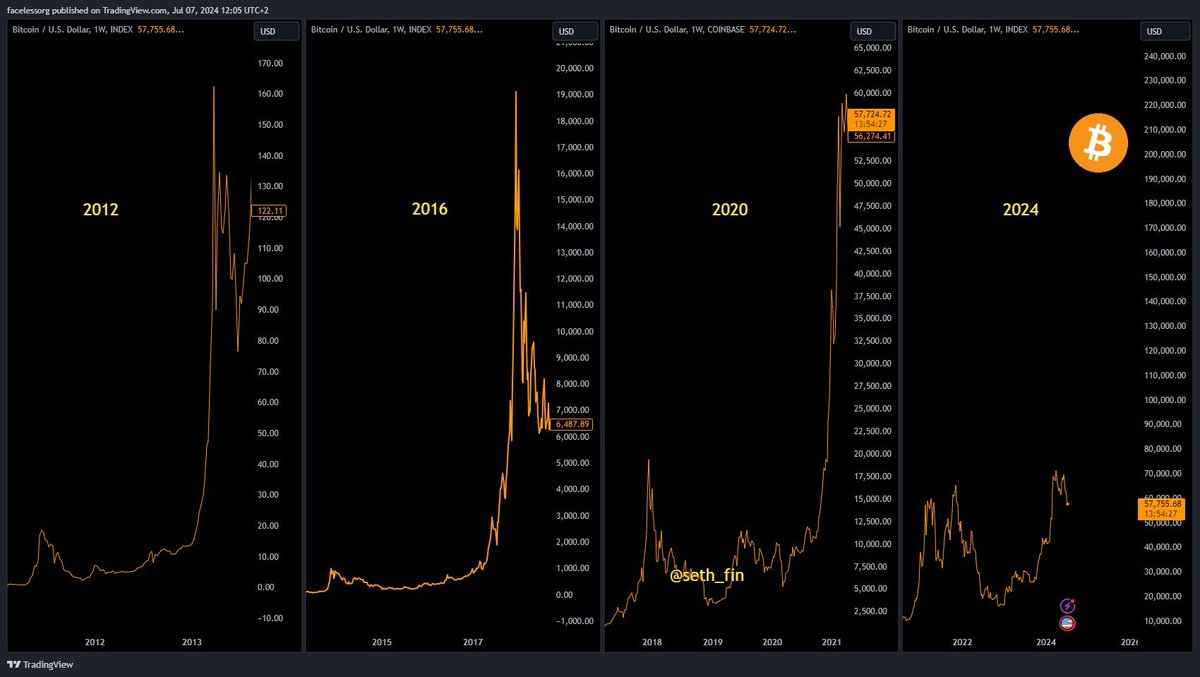1200x677 pixels.
Task: Click 2021 on the third chart's time axis
Action: 831,642
